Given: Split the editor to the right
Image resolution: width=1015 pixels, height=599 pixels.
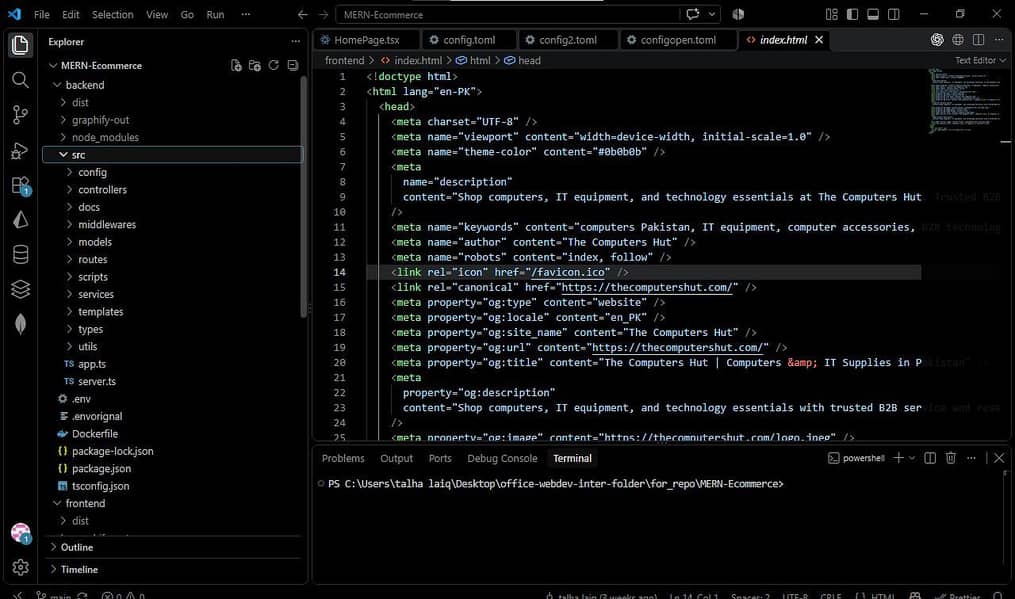Looking at the screenshot, I should tap(978, 40).
